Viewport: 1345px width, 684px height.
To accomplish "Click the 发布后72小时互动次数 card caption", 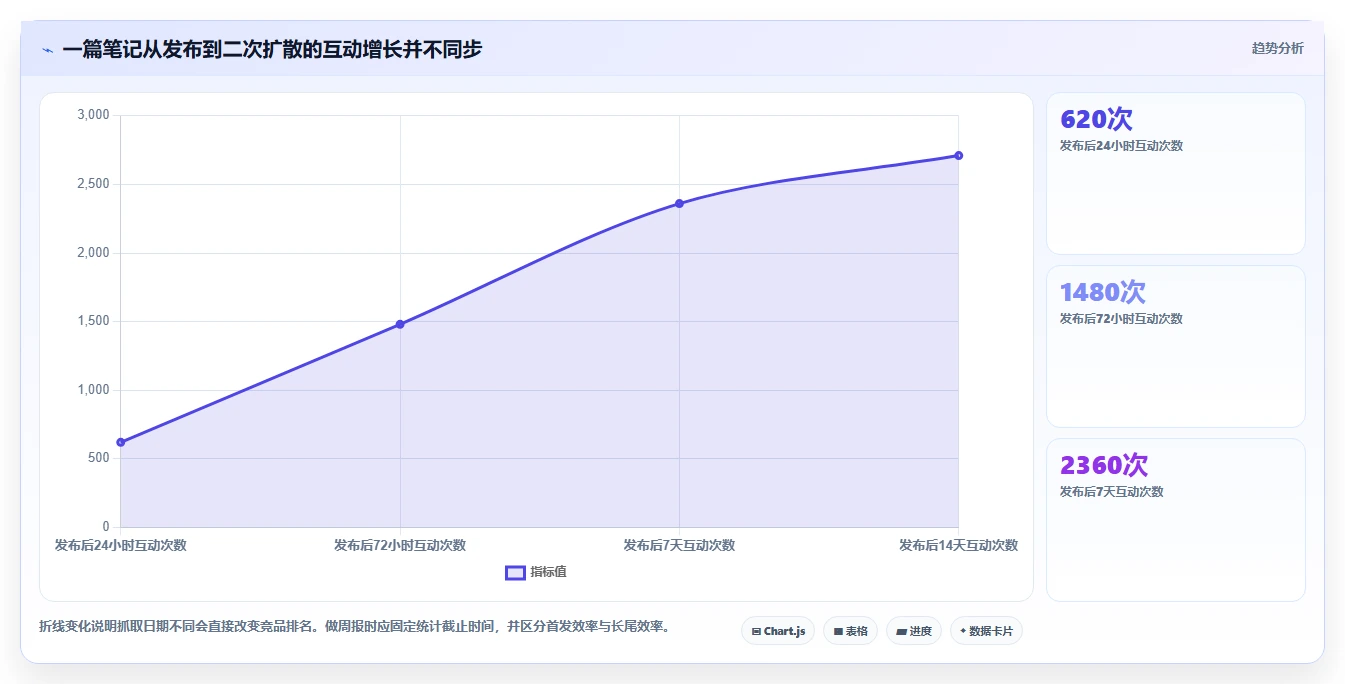I will click(x=1121, y=318).
